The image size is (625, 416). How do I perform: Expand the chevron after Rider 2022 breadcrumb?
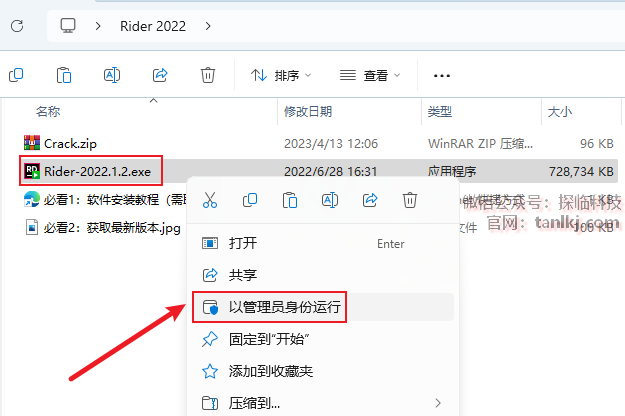208,26
